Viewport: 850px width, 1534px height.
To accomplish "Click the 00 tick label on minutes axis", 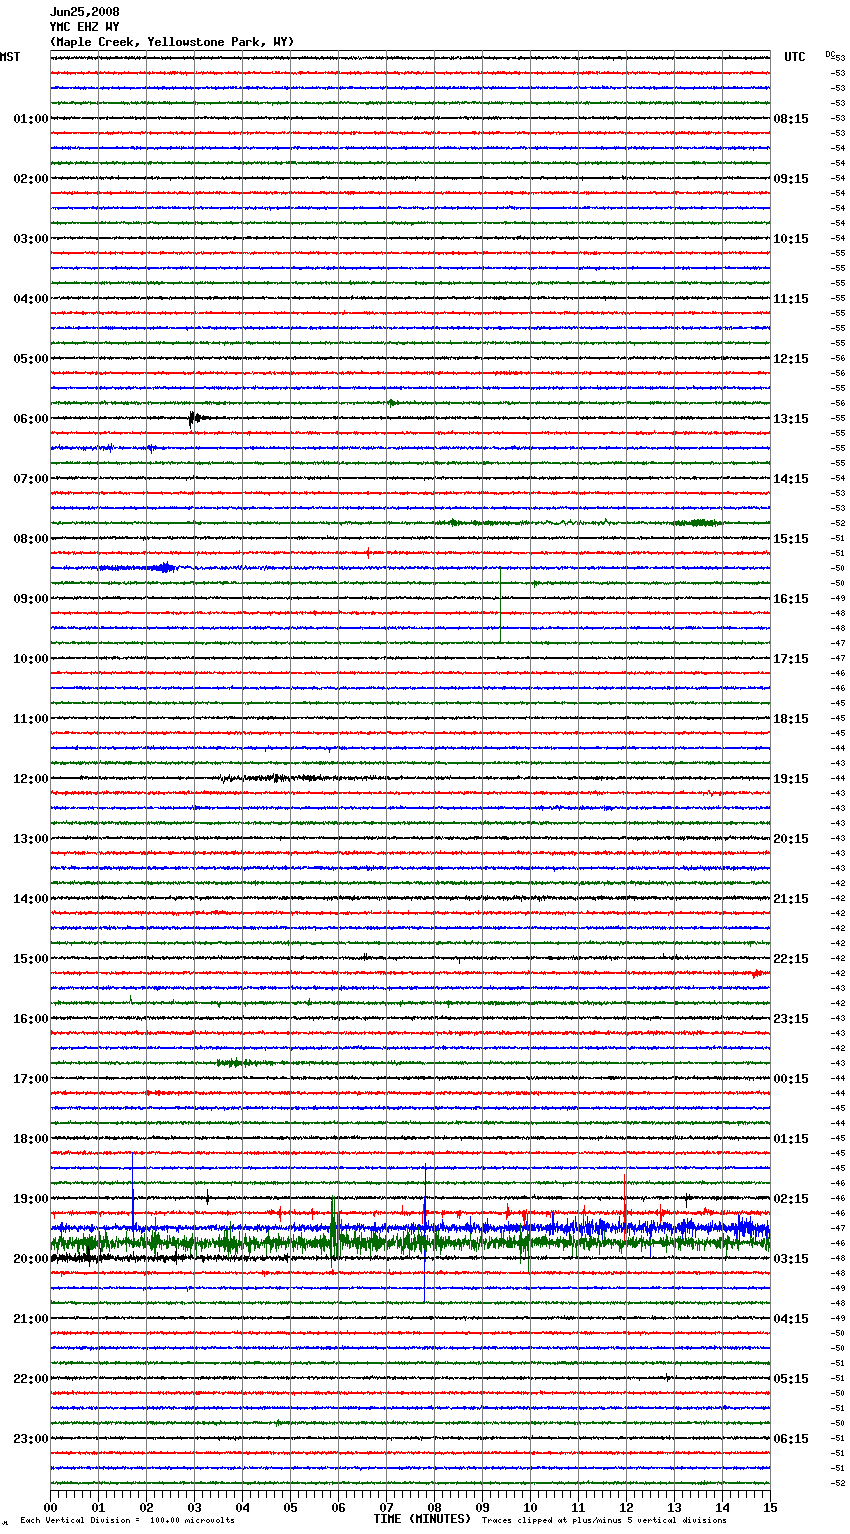I will coord(51,1506).
